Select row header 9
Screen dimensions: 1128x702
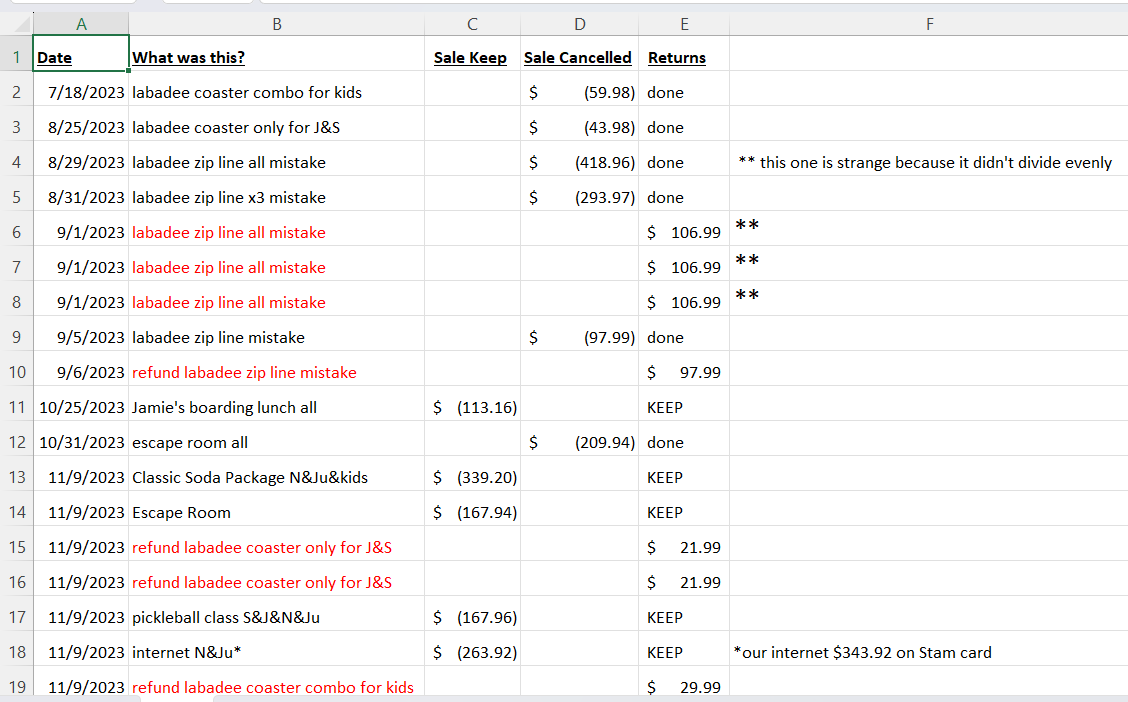click(x=16, y=337)
